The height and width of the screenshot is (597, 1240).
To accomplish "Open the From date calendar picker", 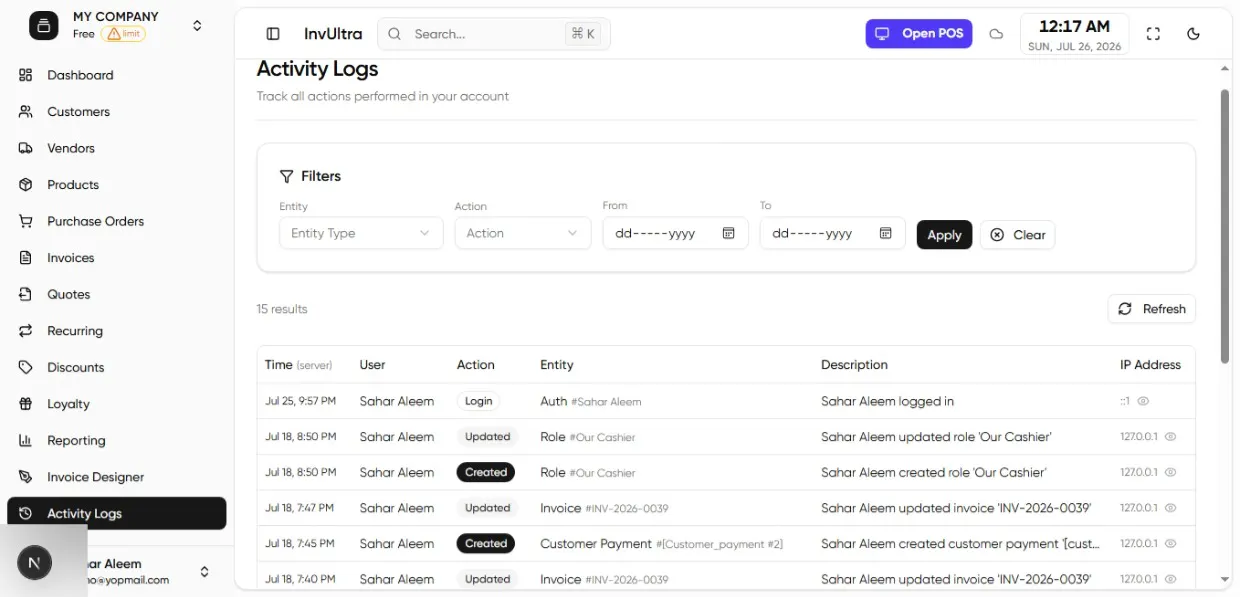I will tap(729, 233).
